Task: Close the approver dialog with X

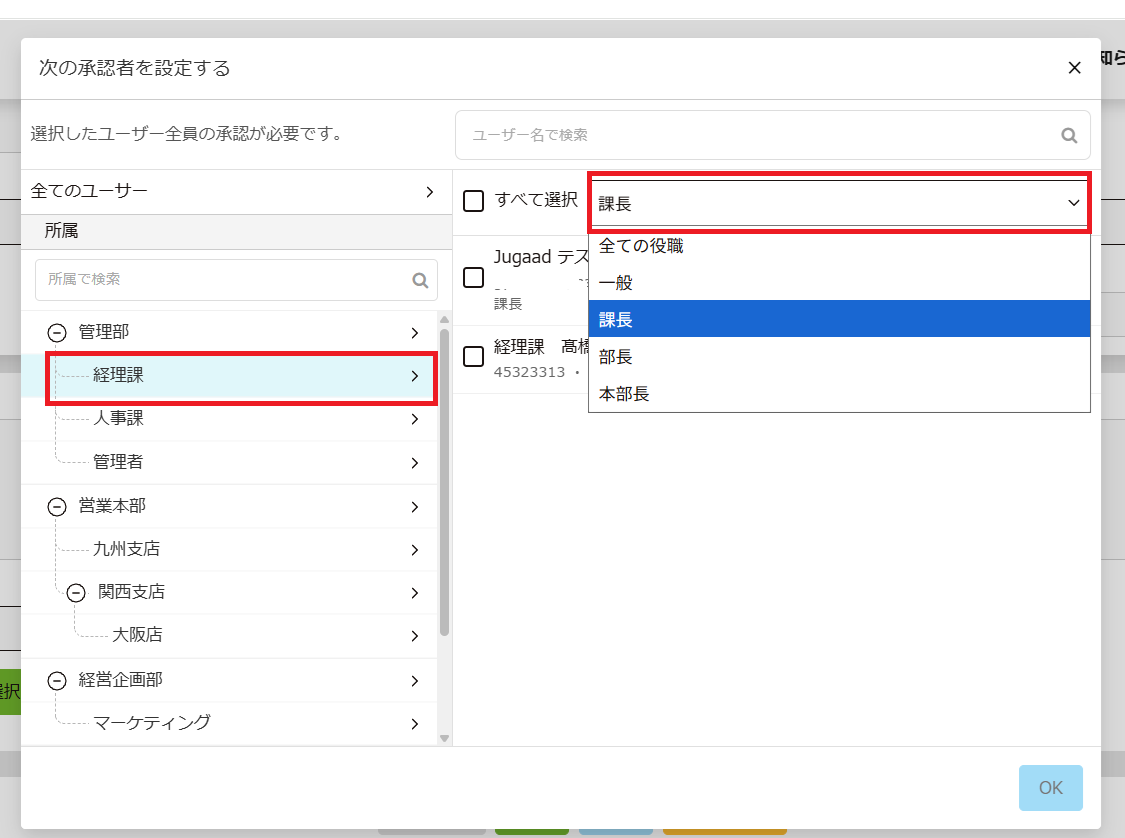Action: pos(1074,68)
